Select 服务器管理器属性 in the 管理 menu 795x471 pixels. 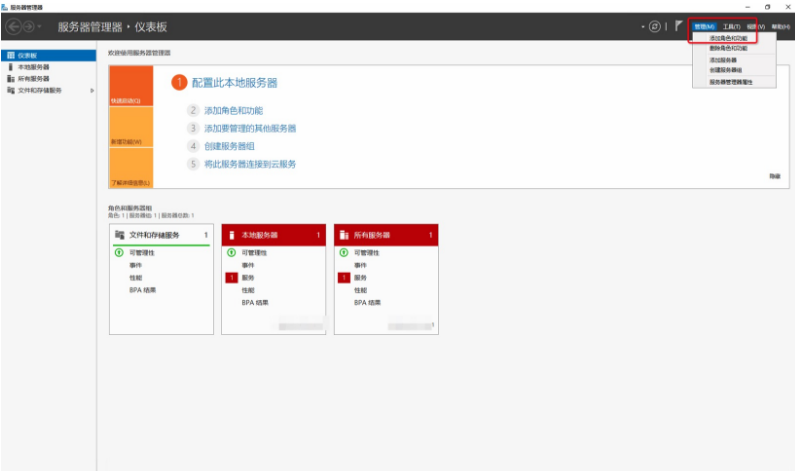(730, 82)
